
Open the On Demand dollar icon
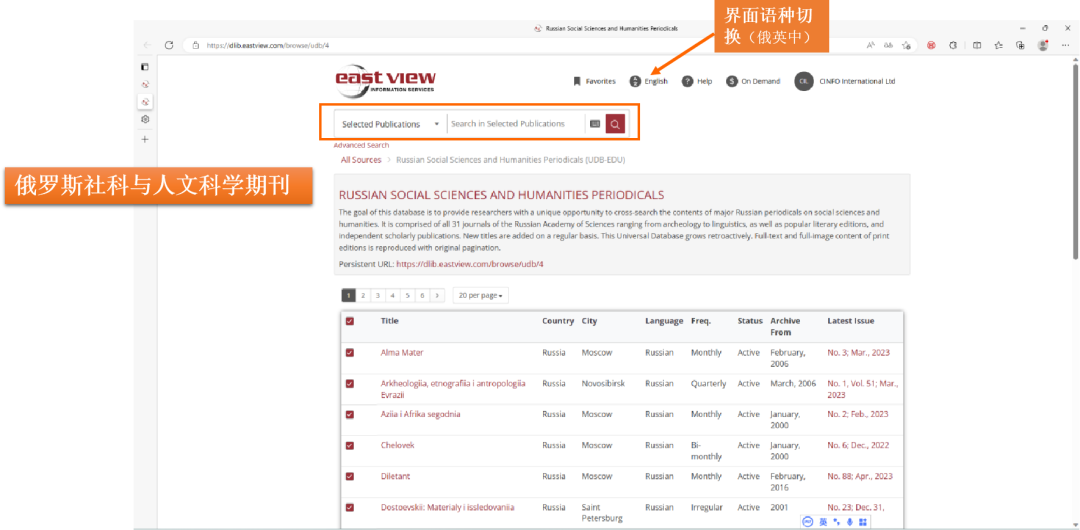pos(732,81)
